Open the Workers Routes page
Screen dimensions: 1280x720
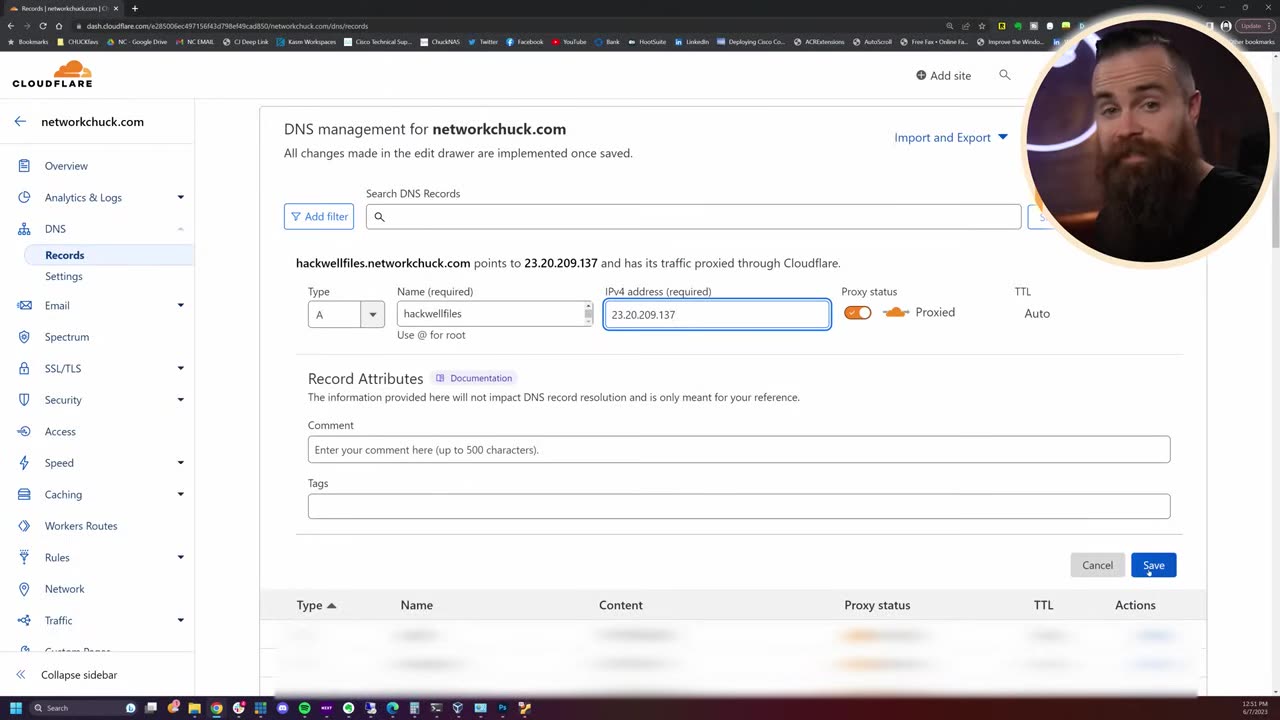81,526
